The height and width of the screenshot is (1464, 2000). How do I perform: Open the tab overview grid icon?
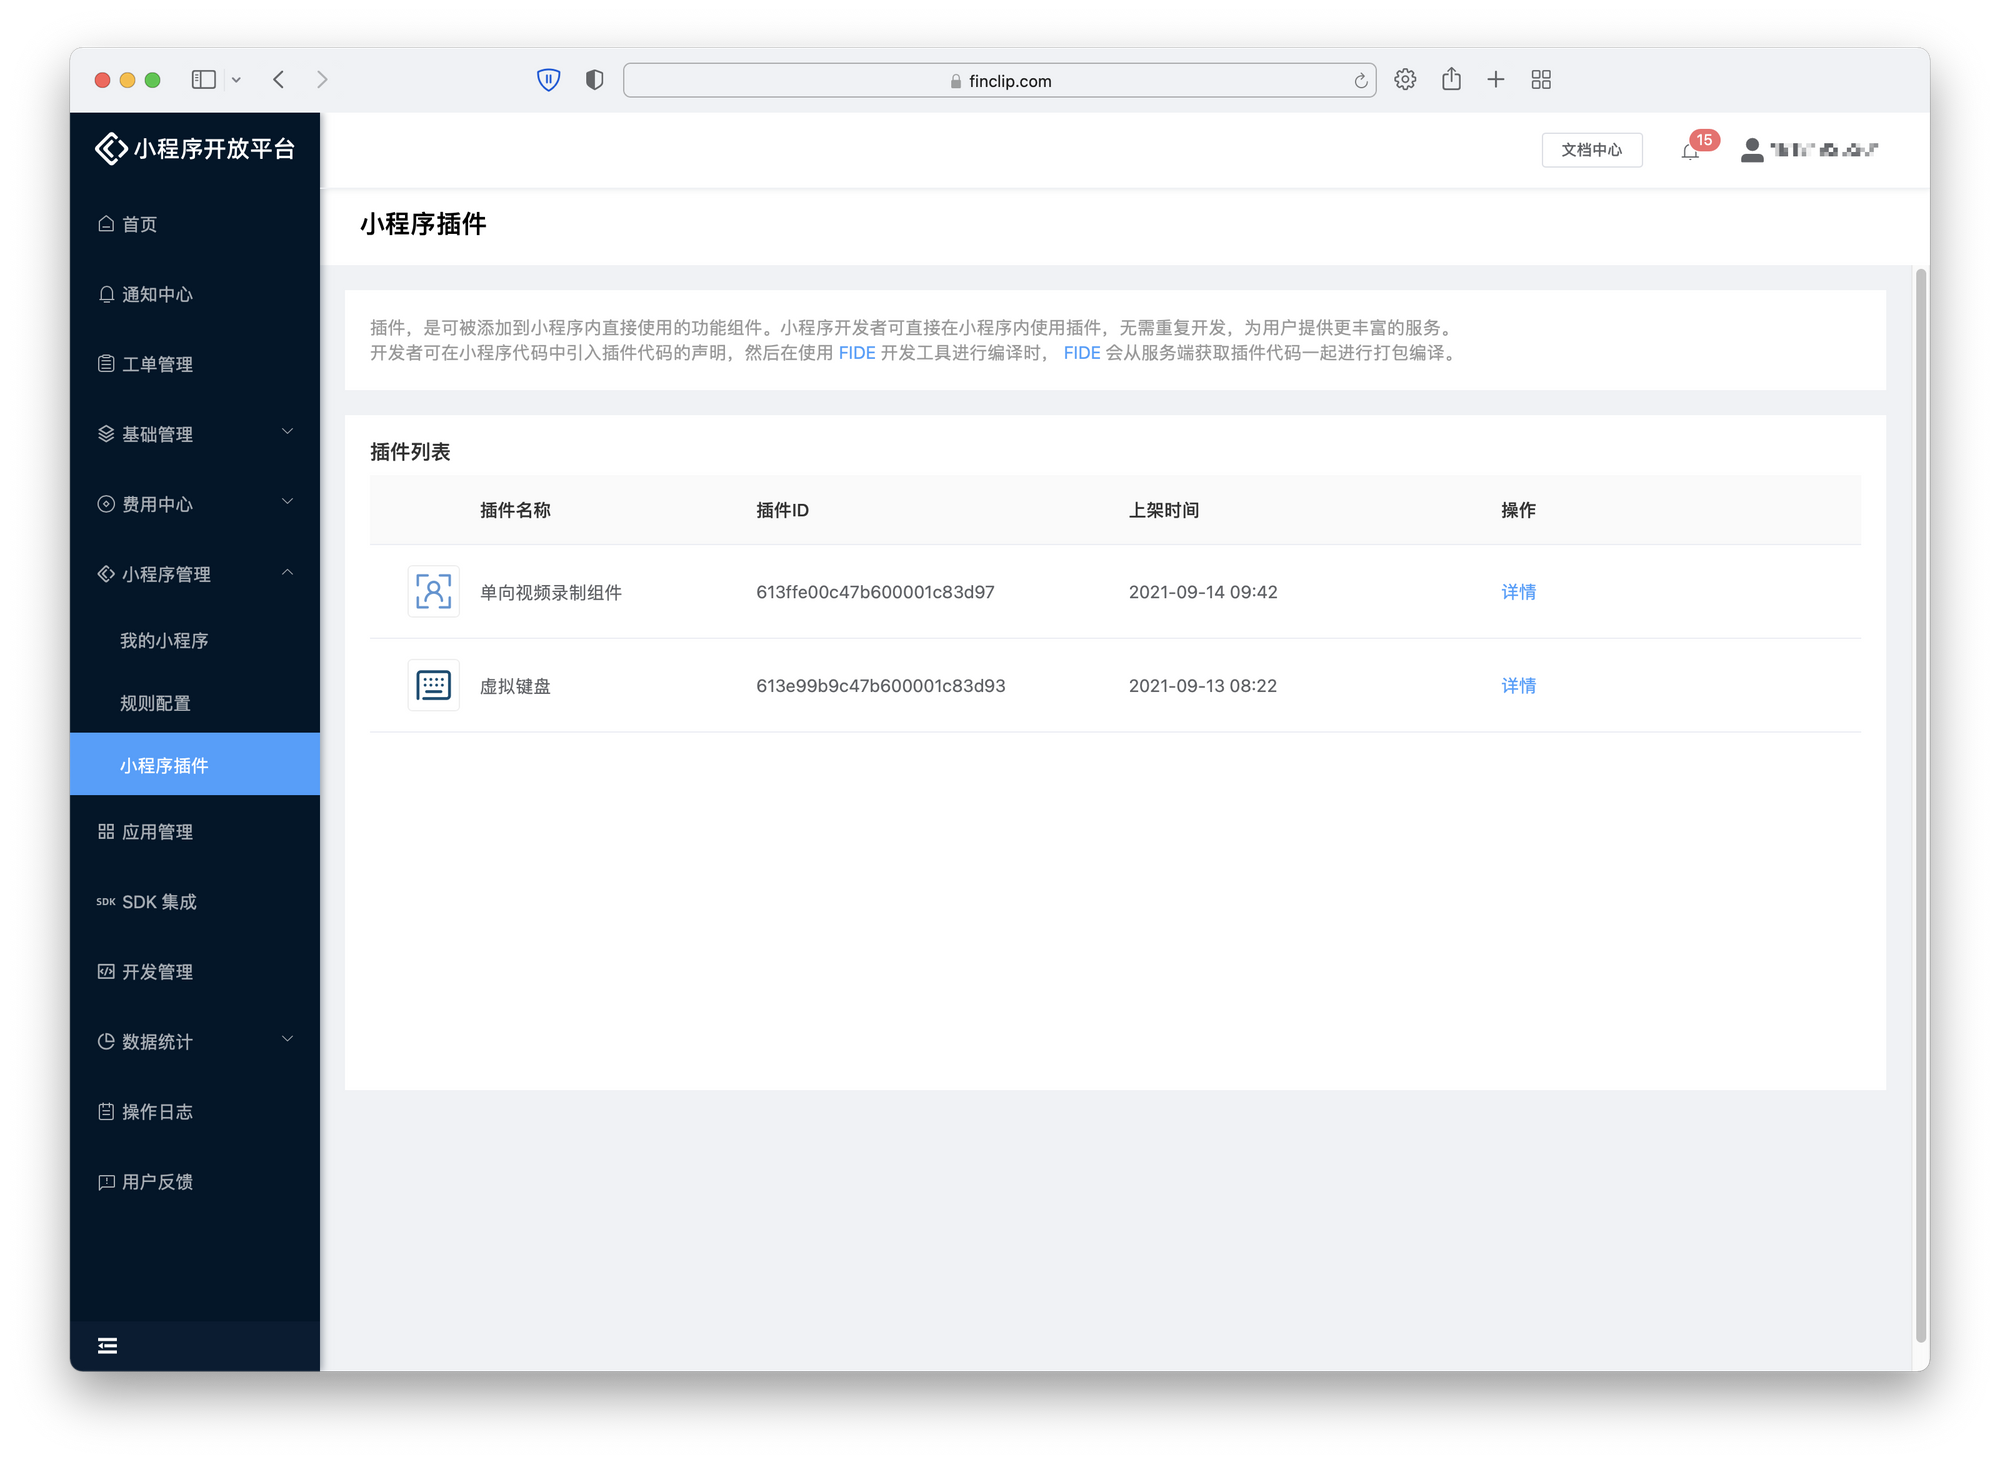(x=1541, y=80)
